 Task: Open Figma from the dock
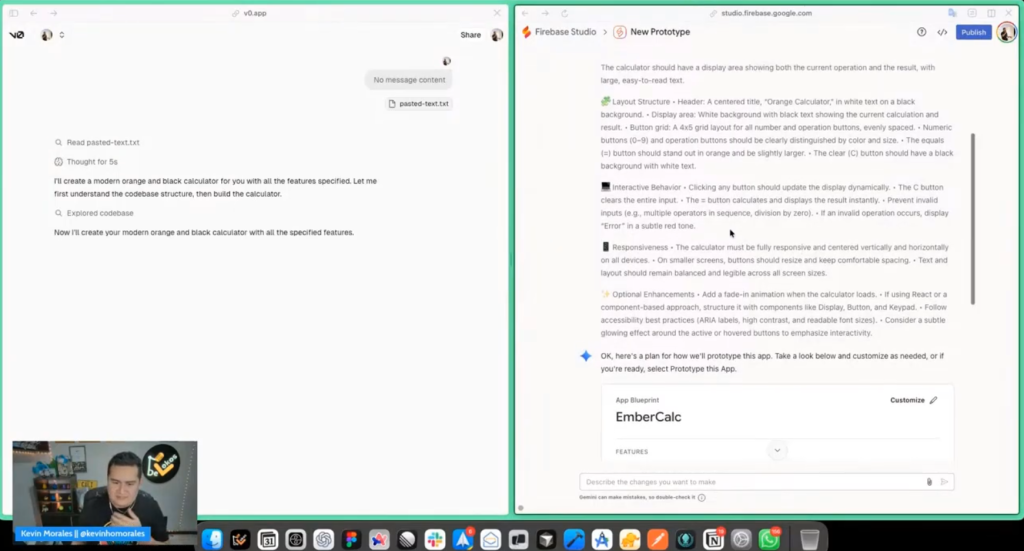351,540
